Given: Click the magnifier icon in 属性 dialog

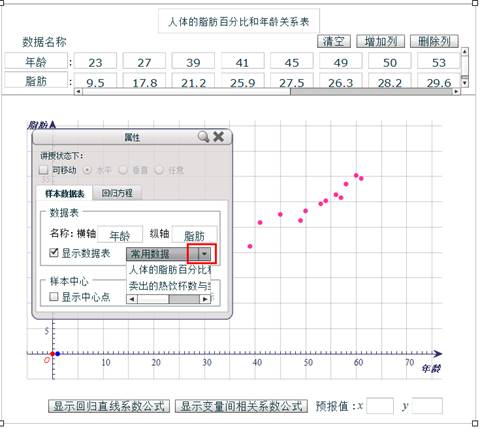Looking at the screenshot, I should click(x=203, y=137).
